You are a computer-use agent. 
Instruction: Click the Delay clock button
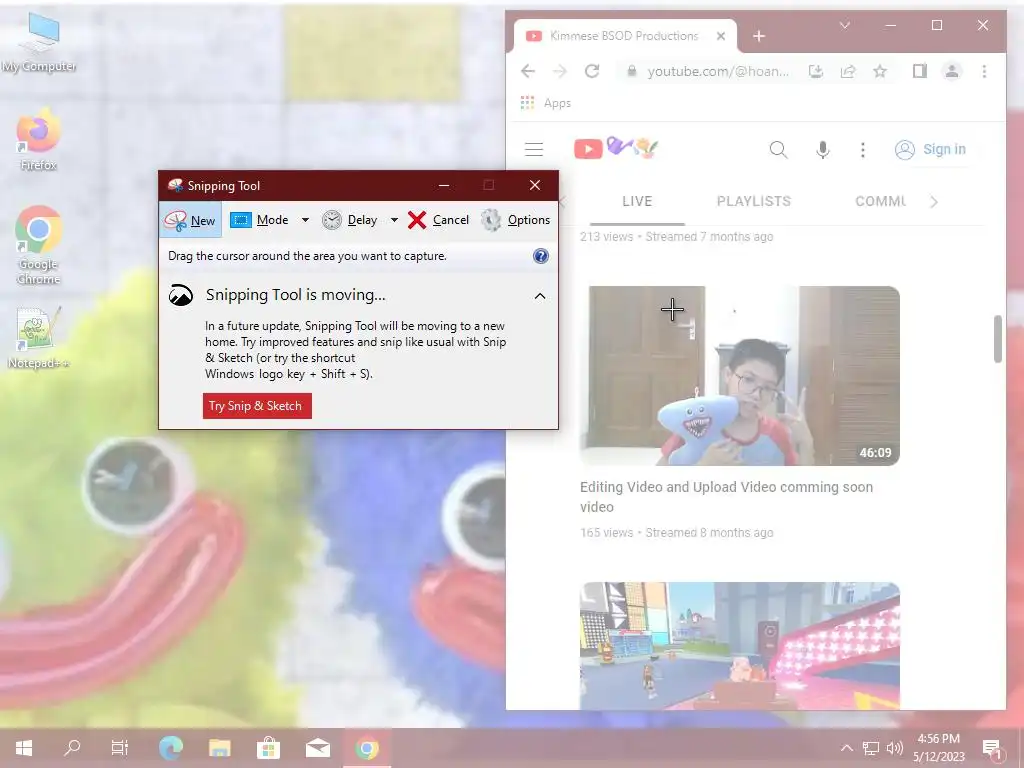[x=350, y=220]
